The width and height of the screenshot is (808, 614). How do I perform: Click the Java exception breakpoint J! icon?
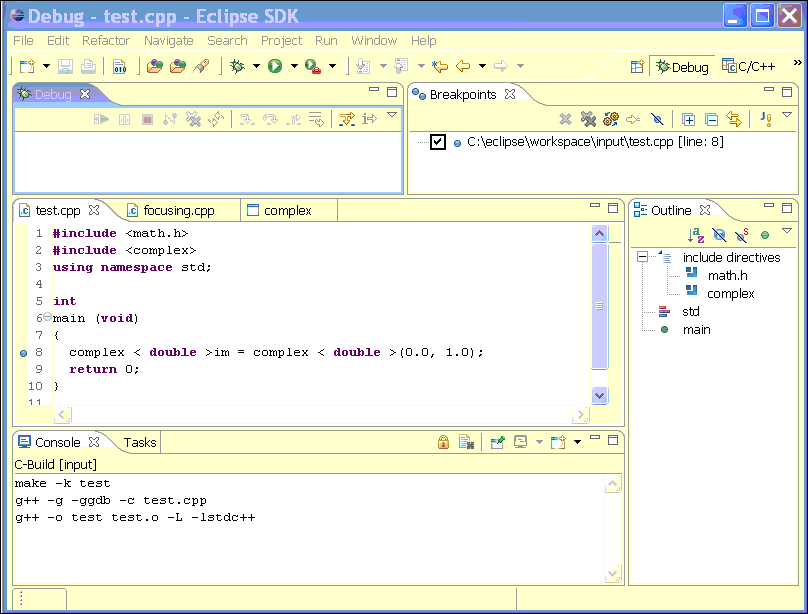[x=766, y=120]
